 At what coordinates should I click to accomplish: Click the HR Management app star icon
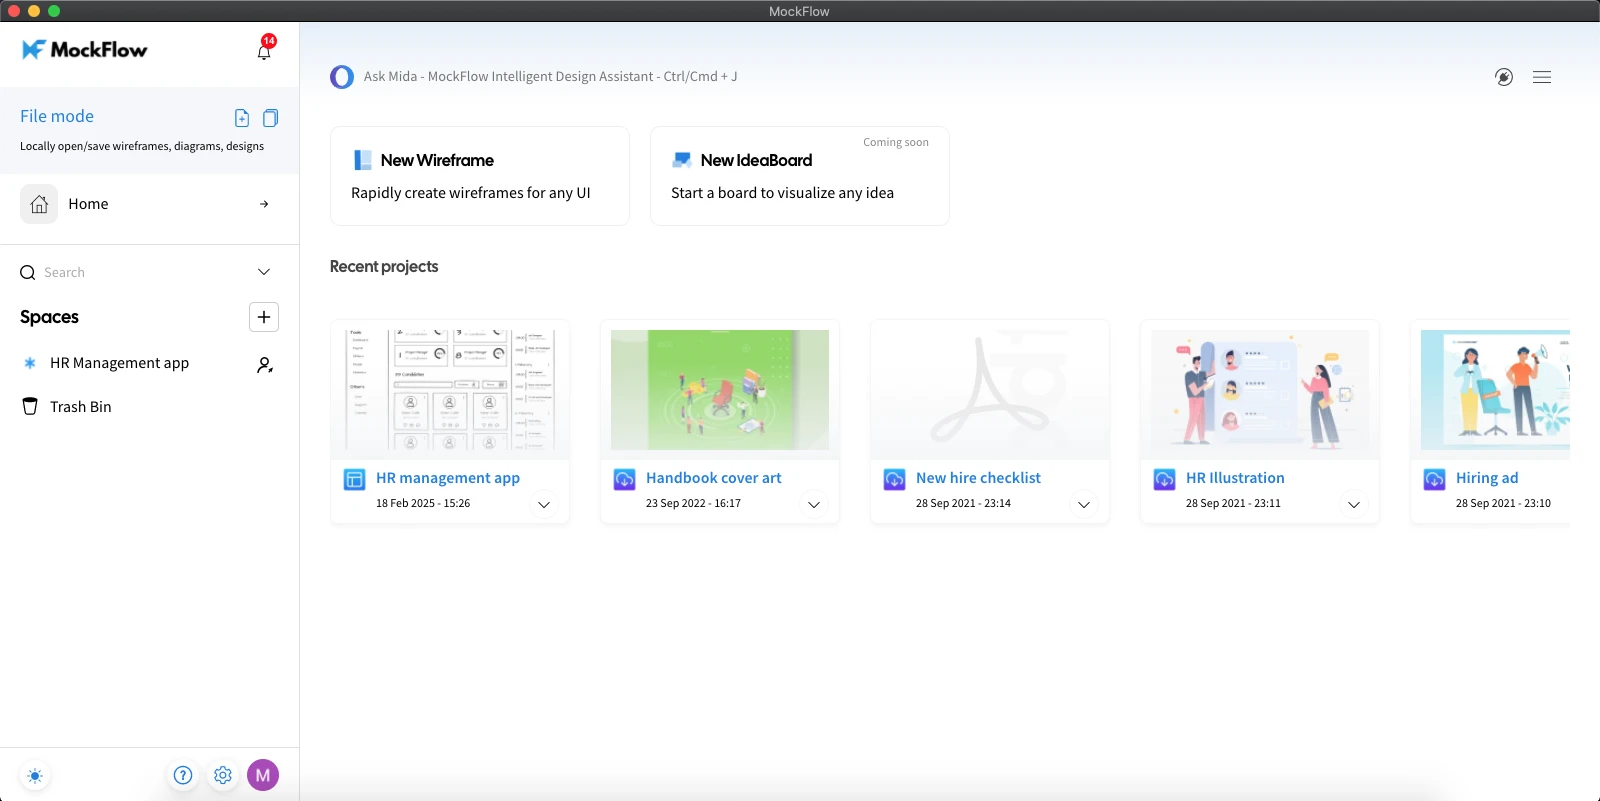[30, 363]
